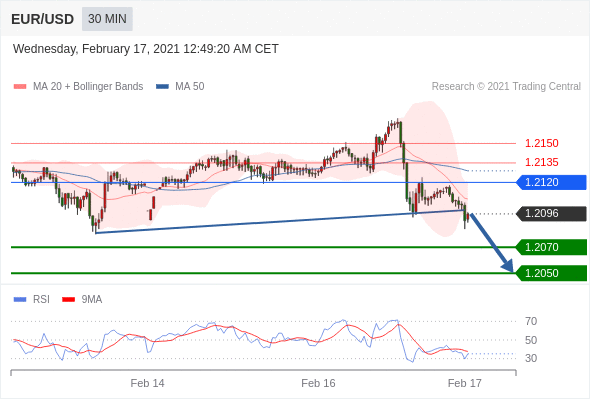
Task: Select the black 1.2096 current price tag
Action: click(x=552, y=214)
